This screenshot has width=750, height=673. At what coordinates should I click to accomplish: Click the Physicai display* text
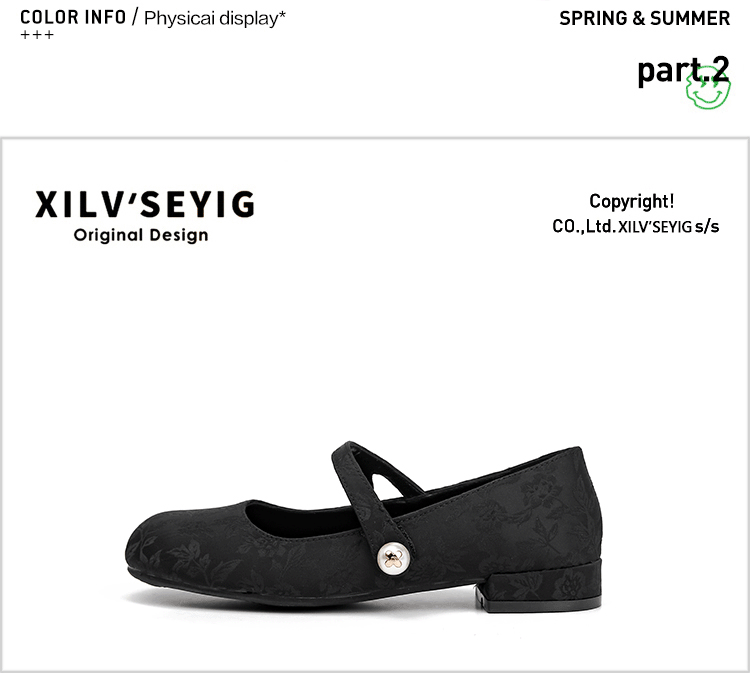pyautogui.click(x=215, y=18)
